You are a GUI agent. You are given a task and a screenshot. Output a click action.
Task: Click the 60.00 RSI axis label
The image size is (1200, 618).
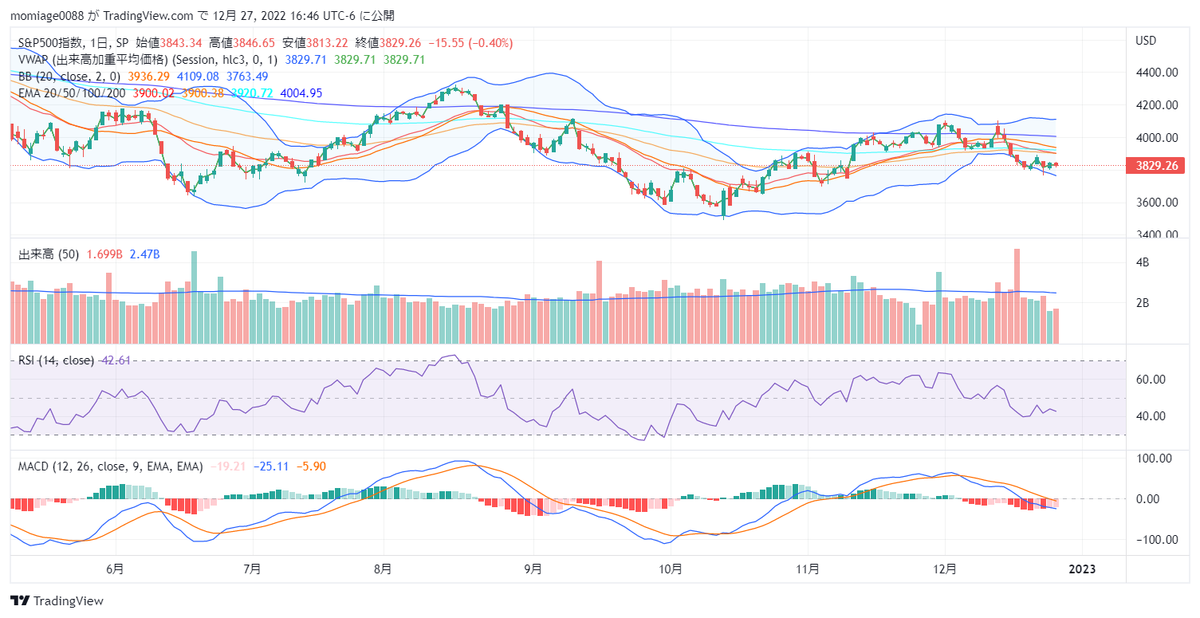click(x=1150, y=380)
